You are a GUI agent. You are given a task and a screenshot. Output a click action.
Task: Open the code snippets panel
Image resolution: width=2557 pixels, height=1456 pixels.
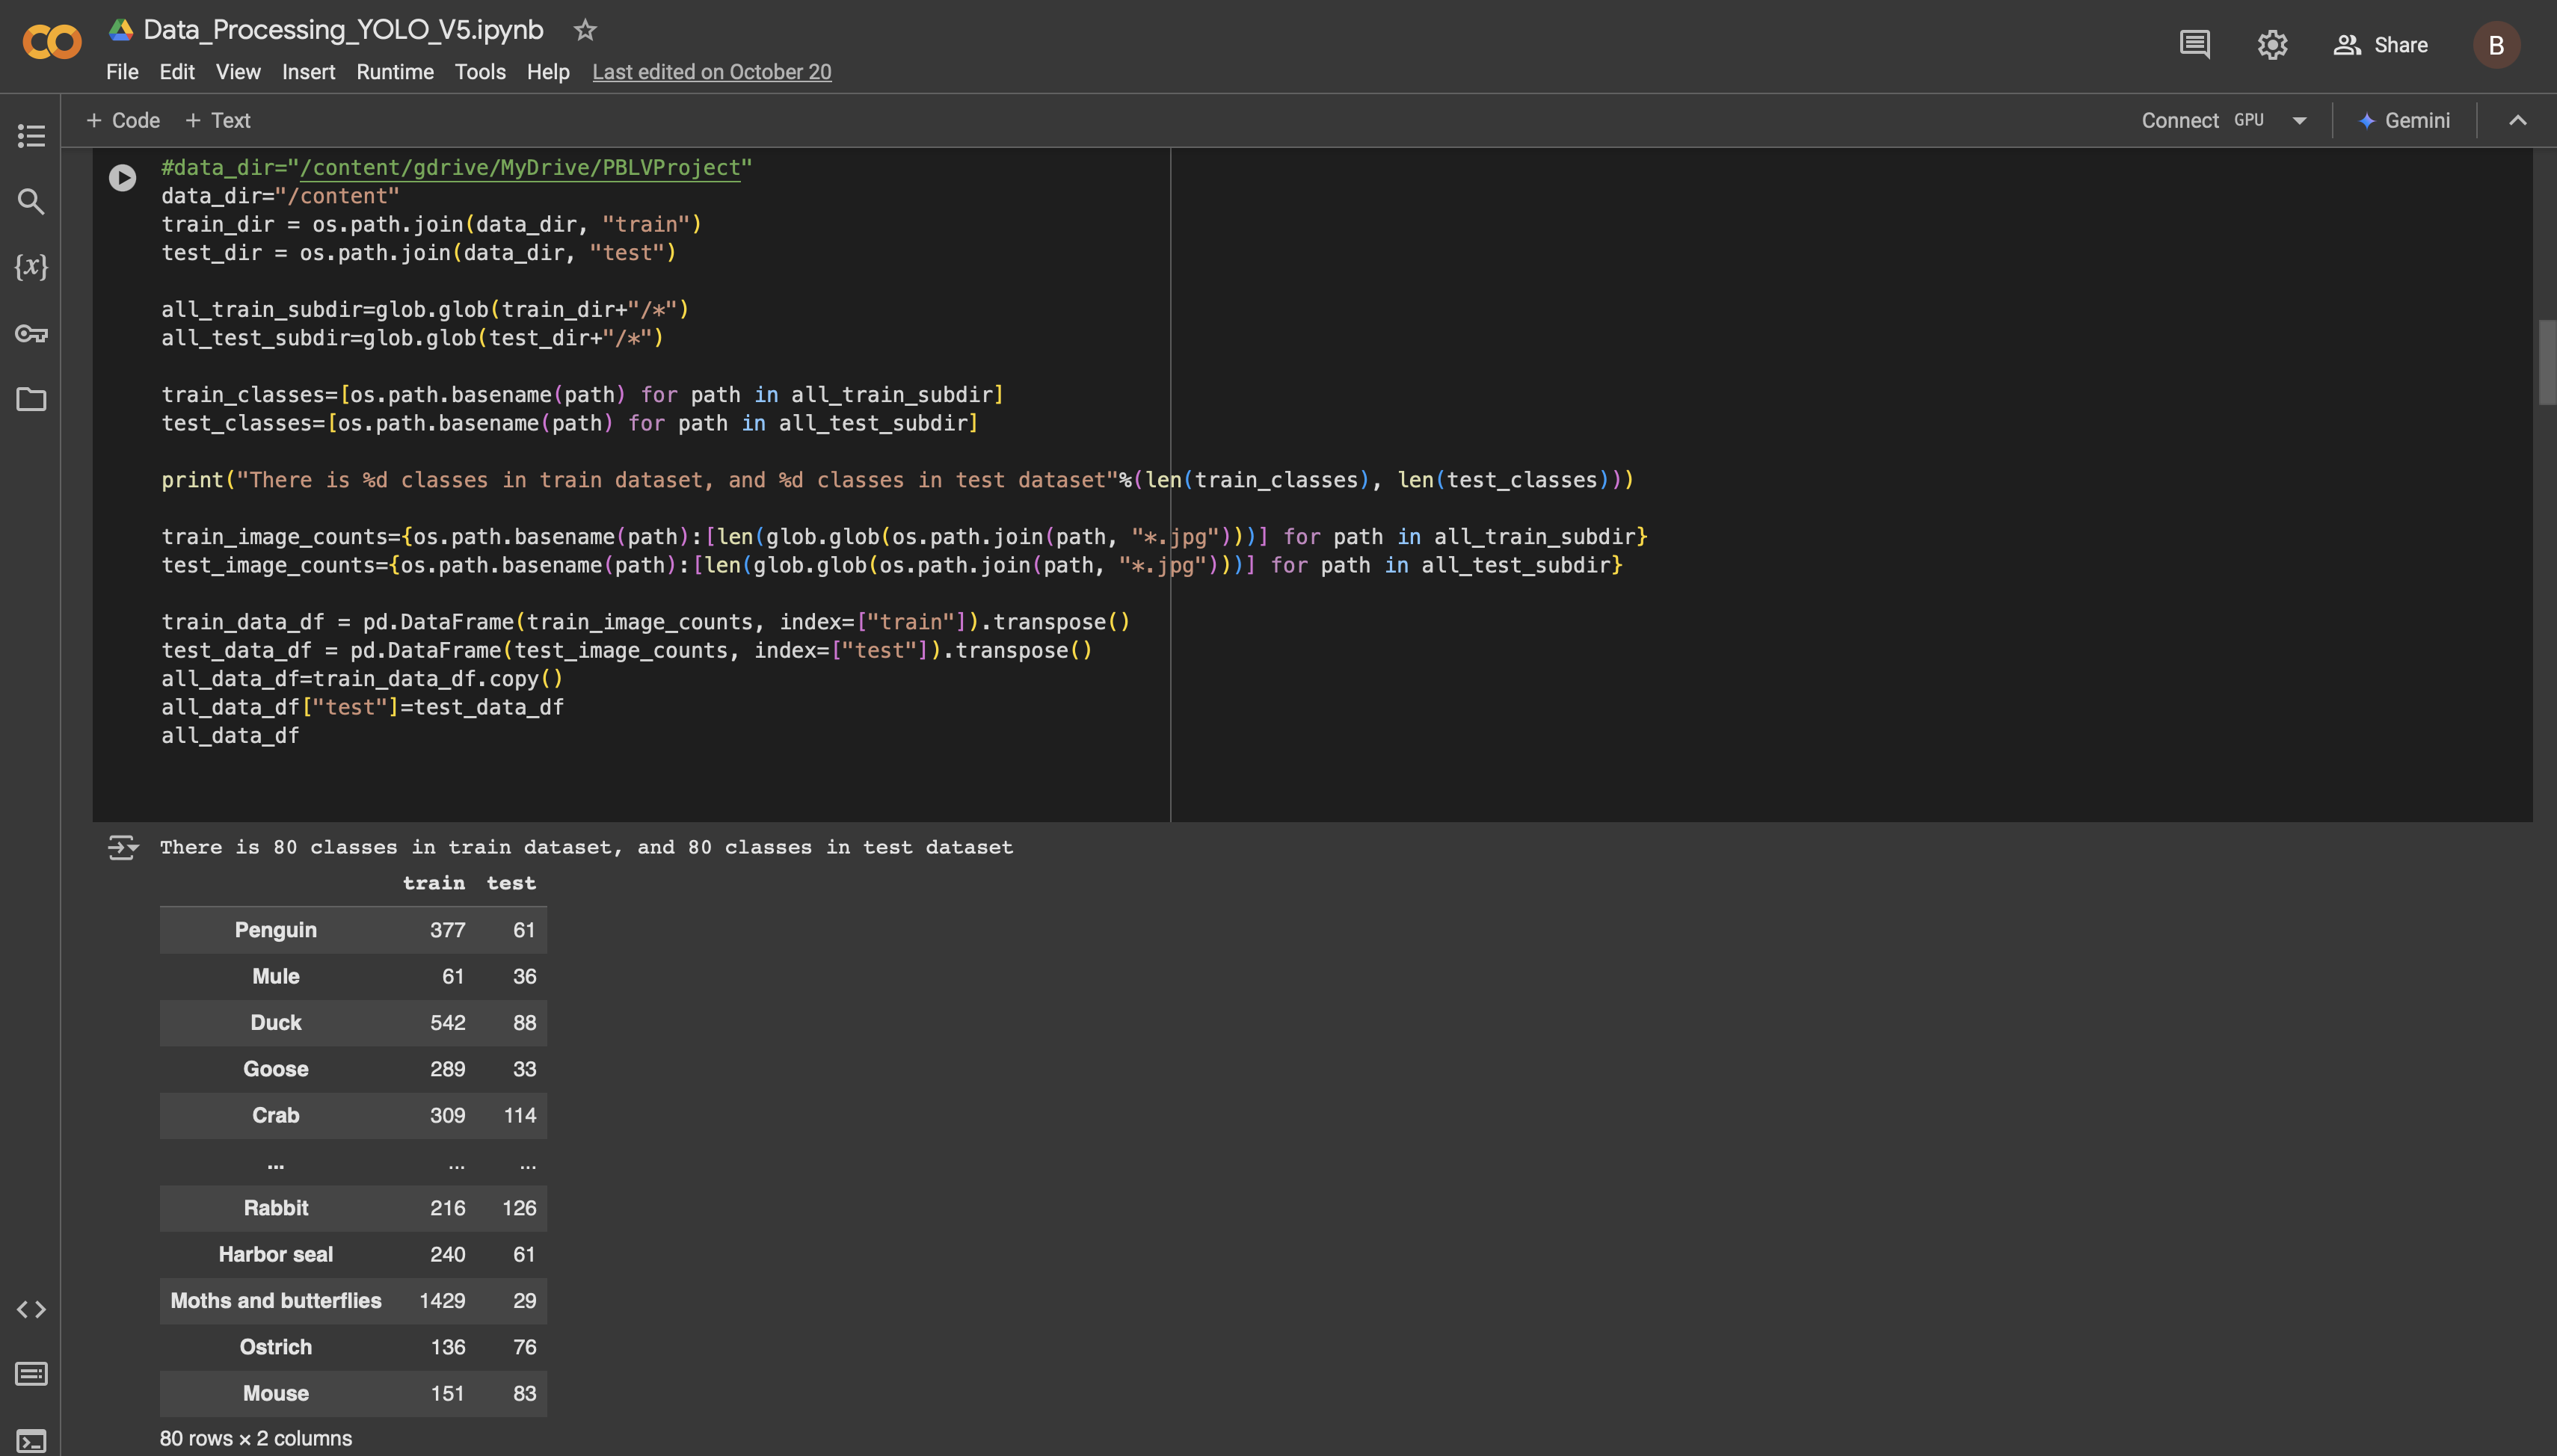[x=31, y=1308]
